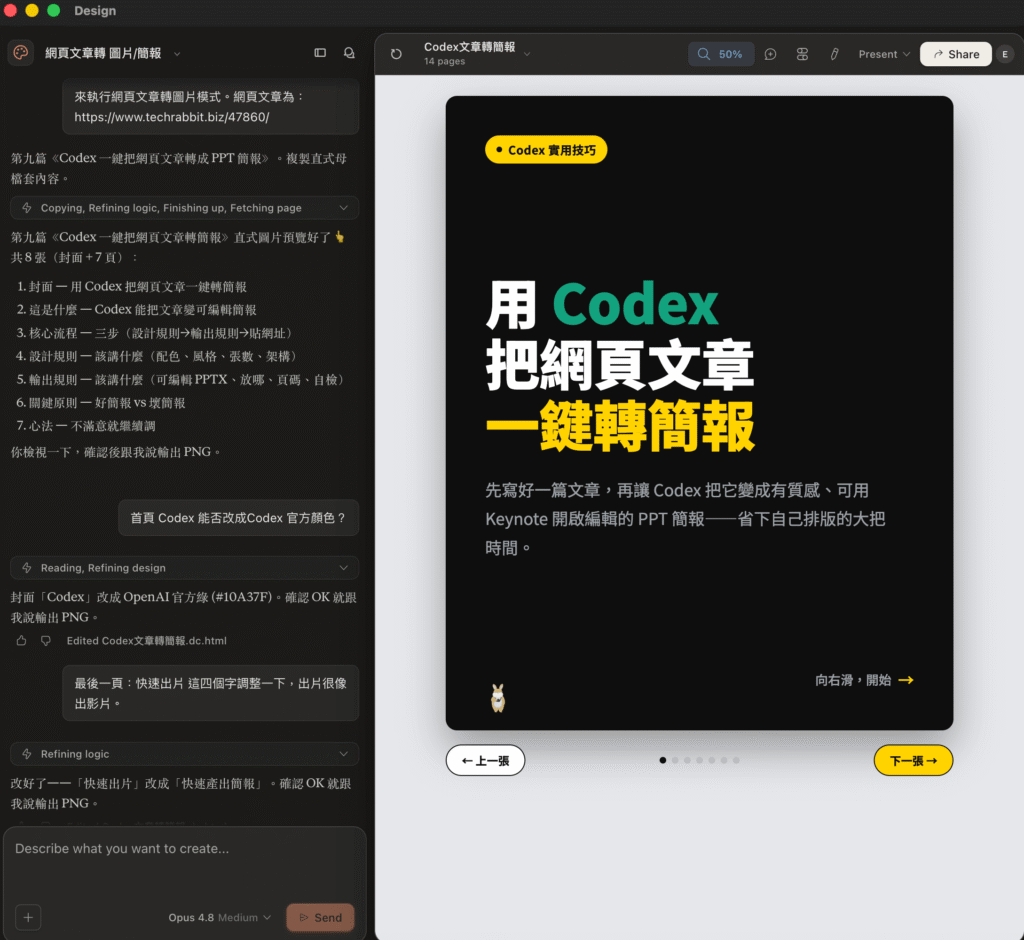Click the lightning icon beside Refining logic
The image size is (1024, 940).
tap(27, 754)
